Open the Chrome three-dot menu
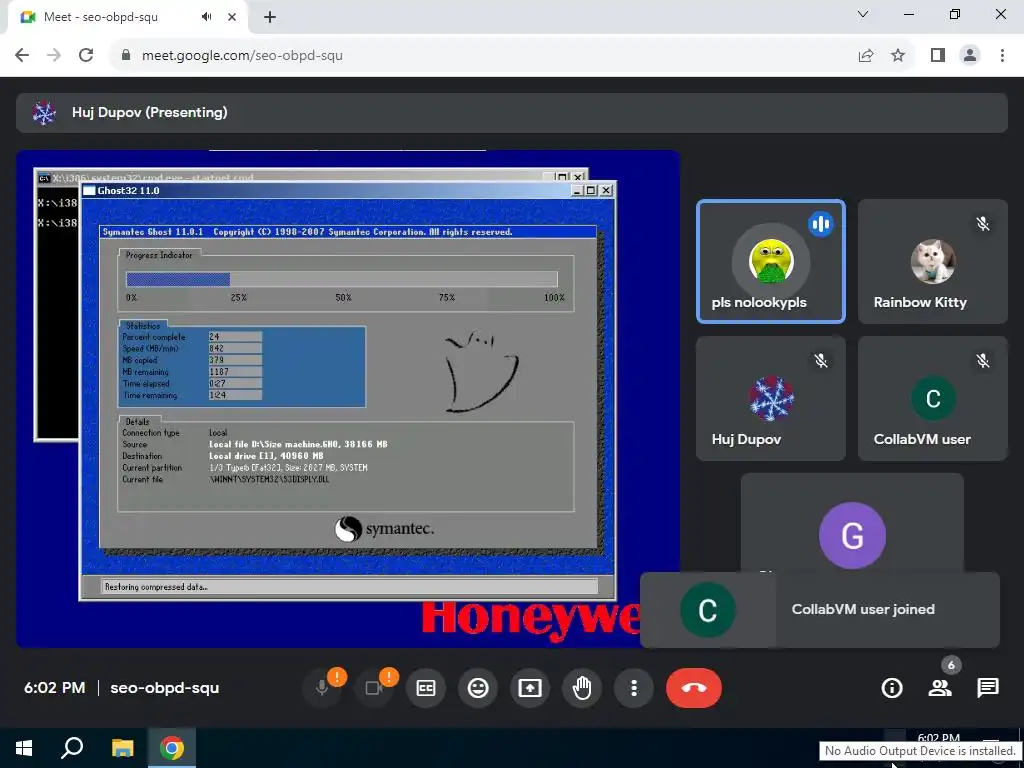Viewport: 1024px width, 768px height. point(1002,56)
